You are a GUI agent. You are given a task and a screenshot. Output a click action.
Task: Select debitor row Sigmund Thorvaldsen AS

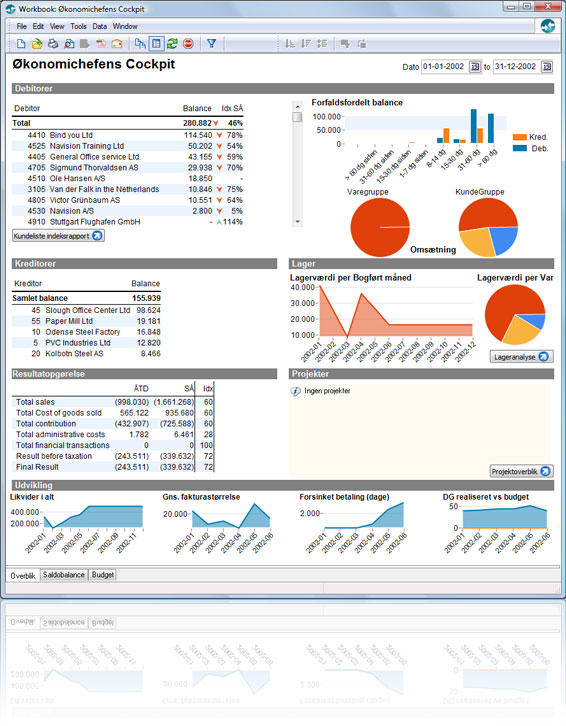pyautogui.click(x=128, y=168)
